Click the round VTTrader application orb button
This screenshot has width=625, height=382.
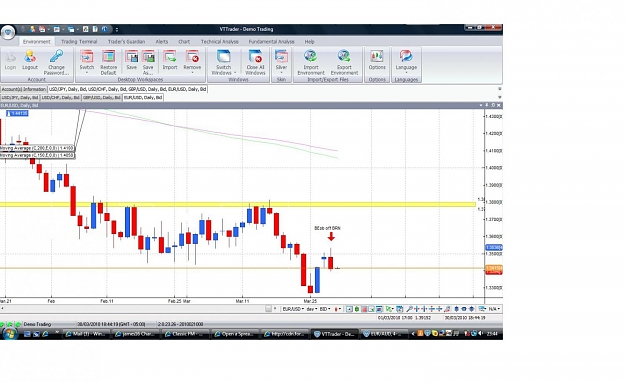tap(8, 32)
